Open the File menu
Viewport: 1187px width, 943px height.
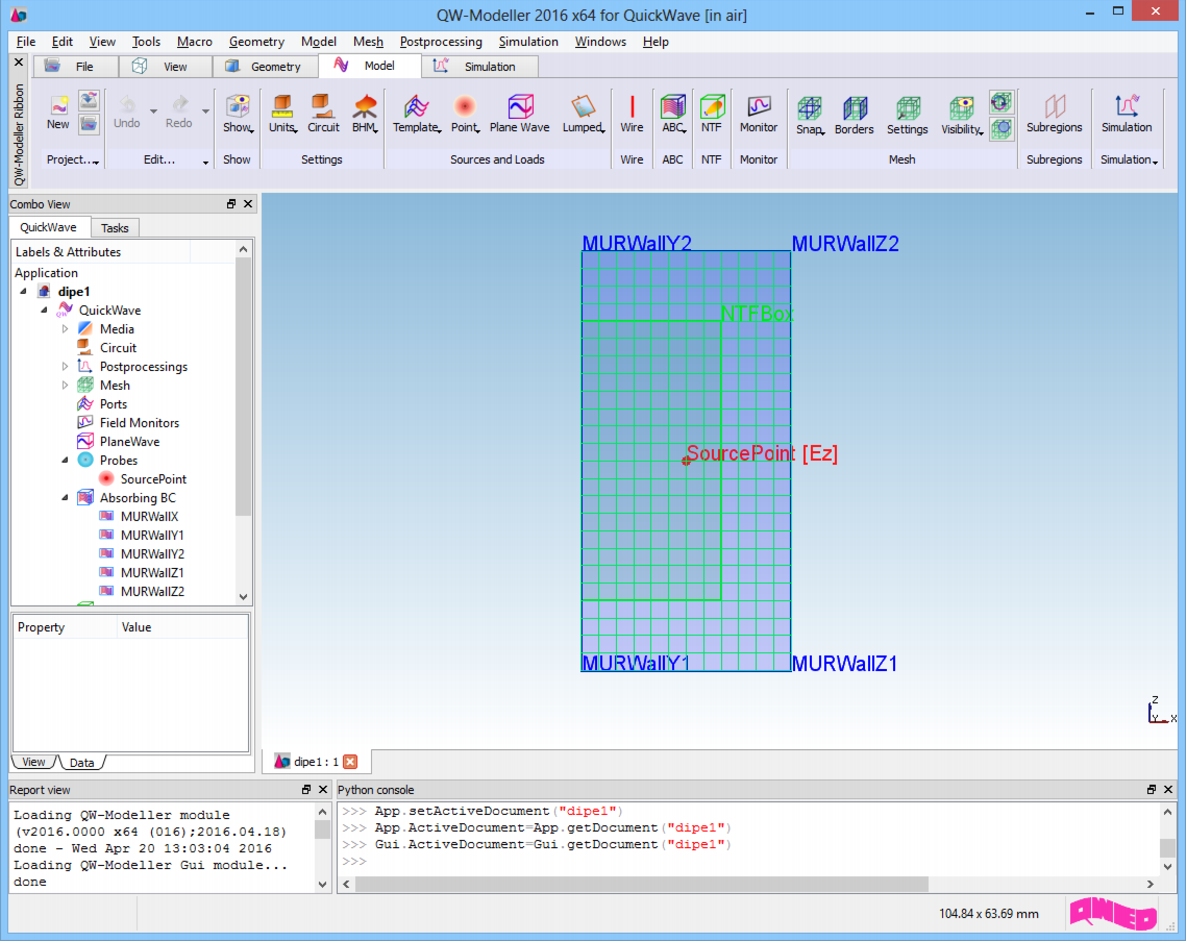26,42
